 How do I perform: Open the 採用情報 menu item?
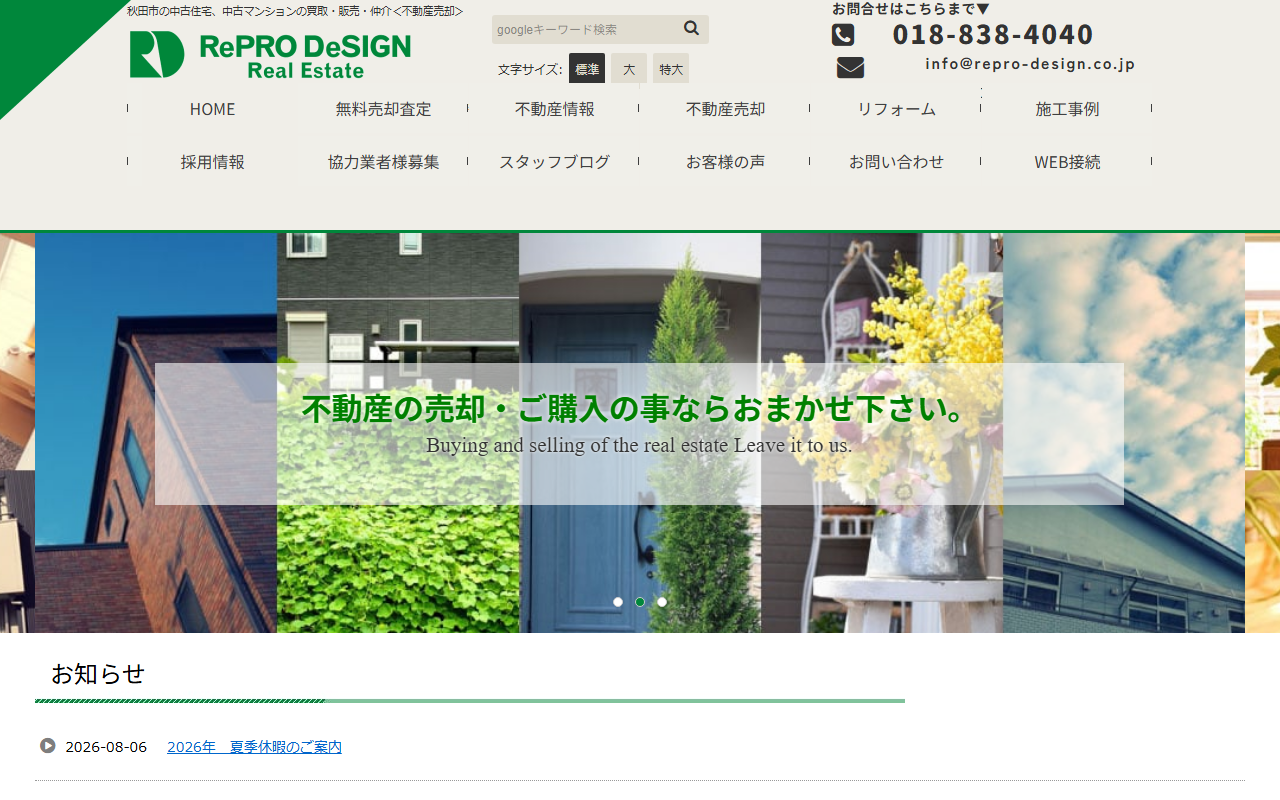(213, 162)
